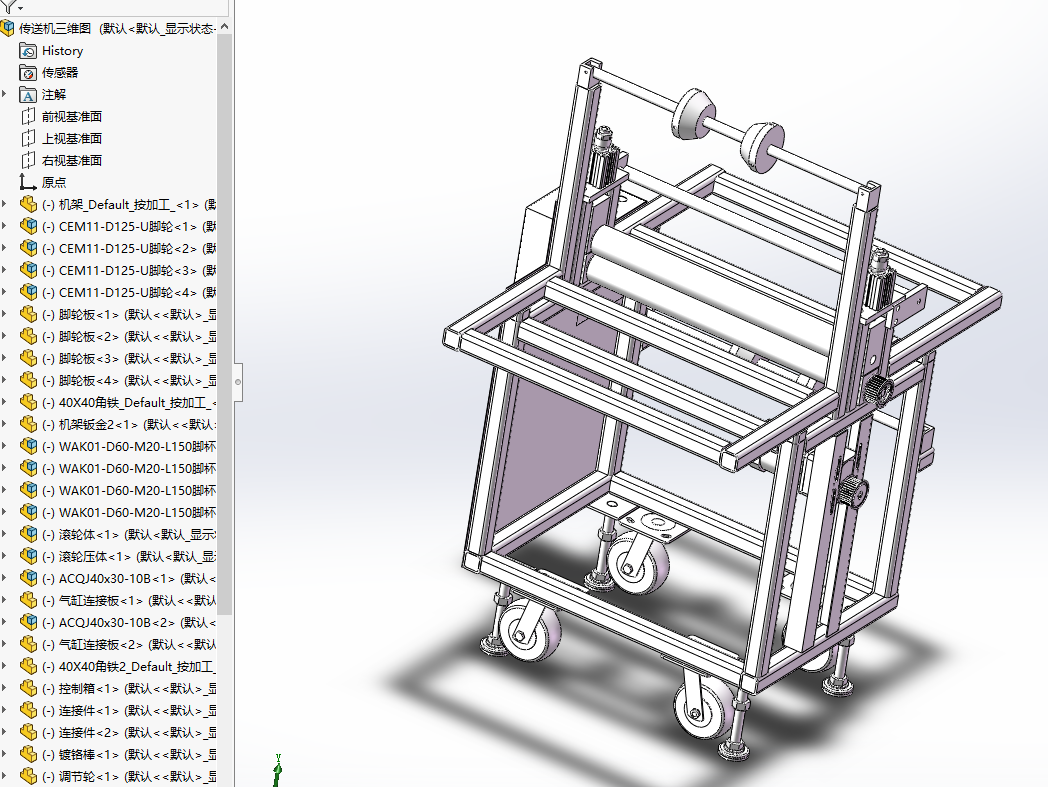This screenshot has width=1048, height=787.
Task: Expand CEM11-D125-U脚轮<1> tree node
Action: [4, 226]
